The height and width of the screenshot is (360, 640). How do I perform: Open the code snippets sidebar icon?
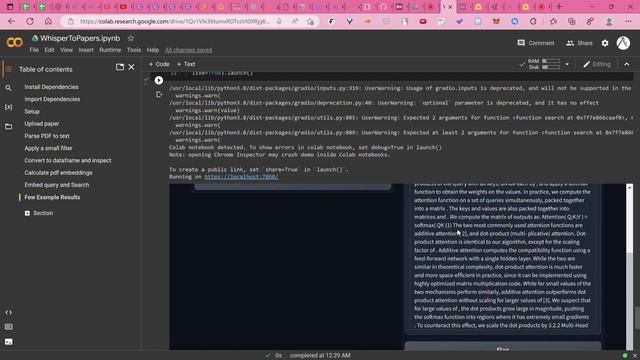point(9,312)
